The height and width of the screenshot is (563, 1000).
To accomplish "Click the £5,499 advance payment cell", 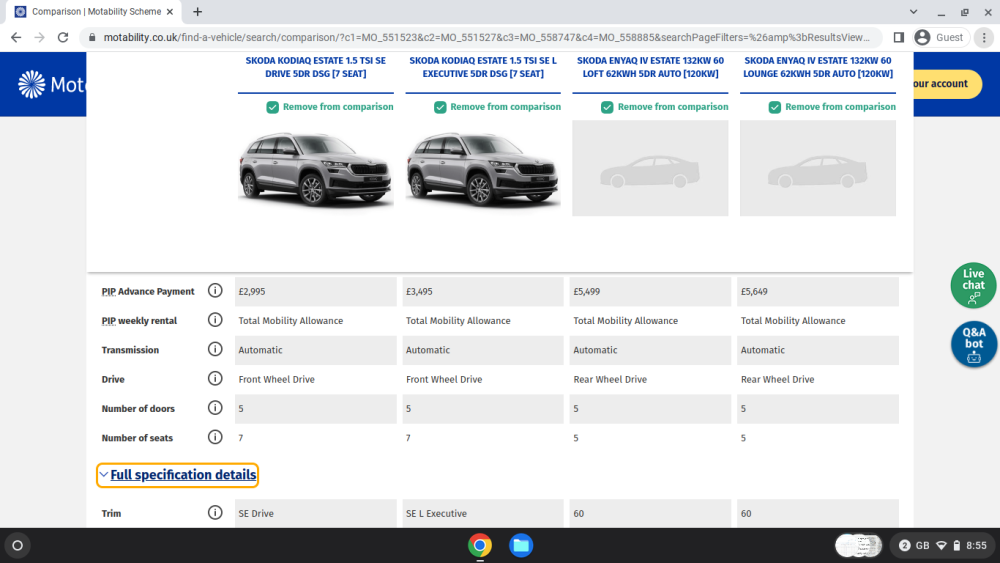I will [650, 291].
